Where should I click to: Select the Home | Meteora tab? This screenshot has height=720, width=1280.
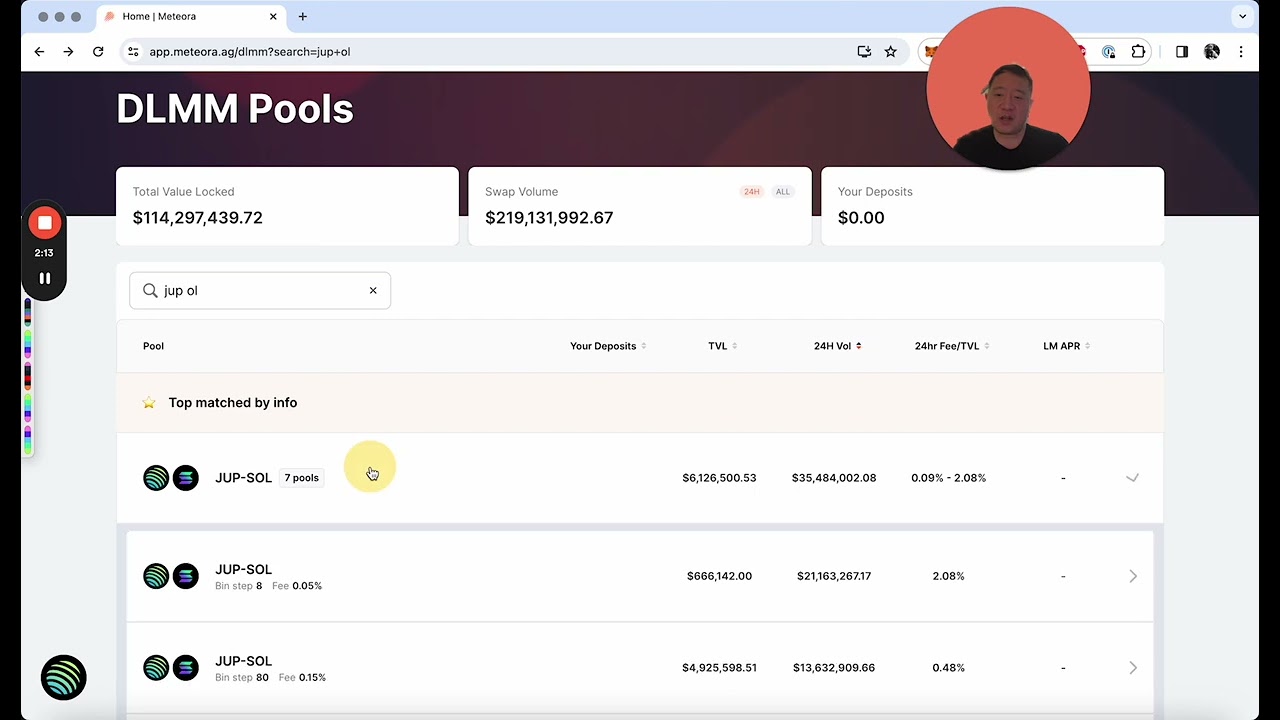pyautogui.click(x=190, y=17)
